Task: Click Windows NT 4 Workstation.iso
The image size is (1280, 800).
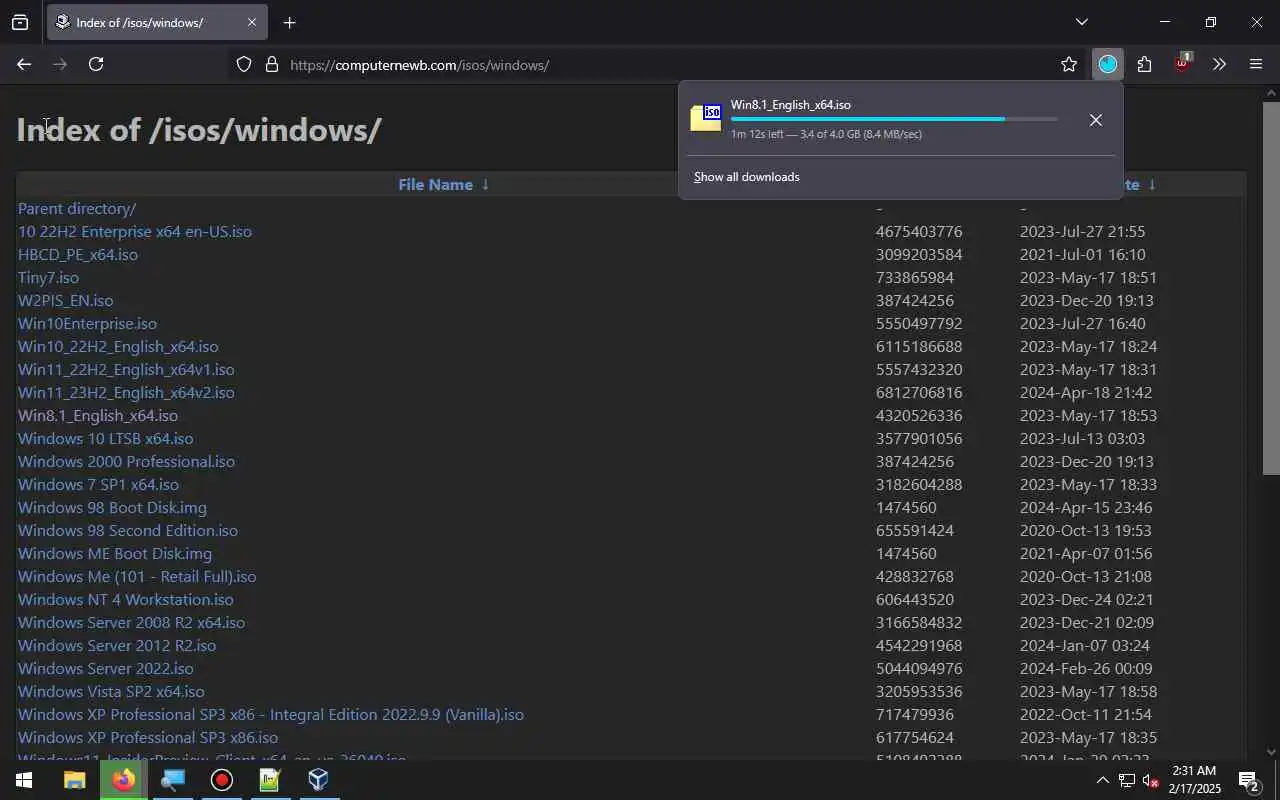Action: [x=125, y=599]
